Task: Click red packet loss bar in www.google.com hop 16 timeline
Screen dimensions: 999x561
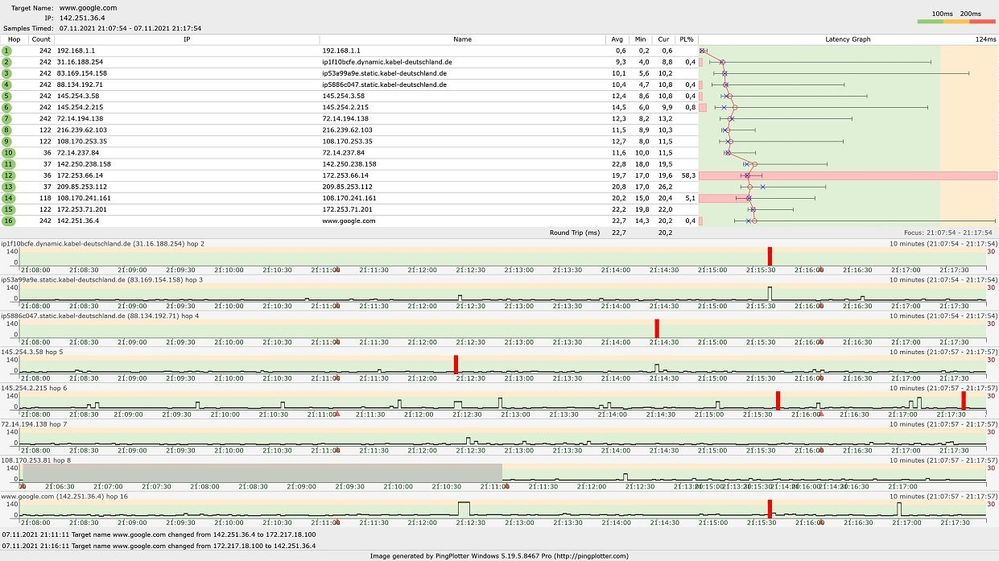Action: [770, 509]
